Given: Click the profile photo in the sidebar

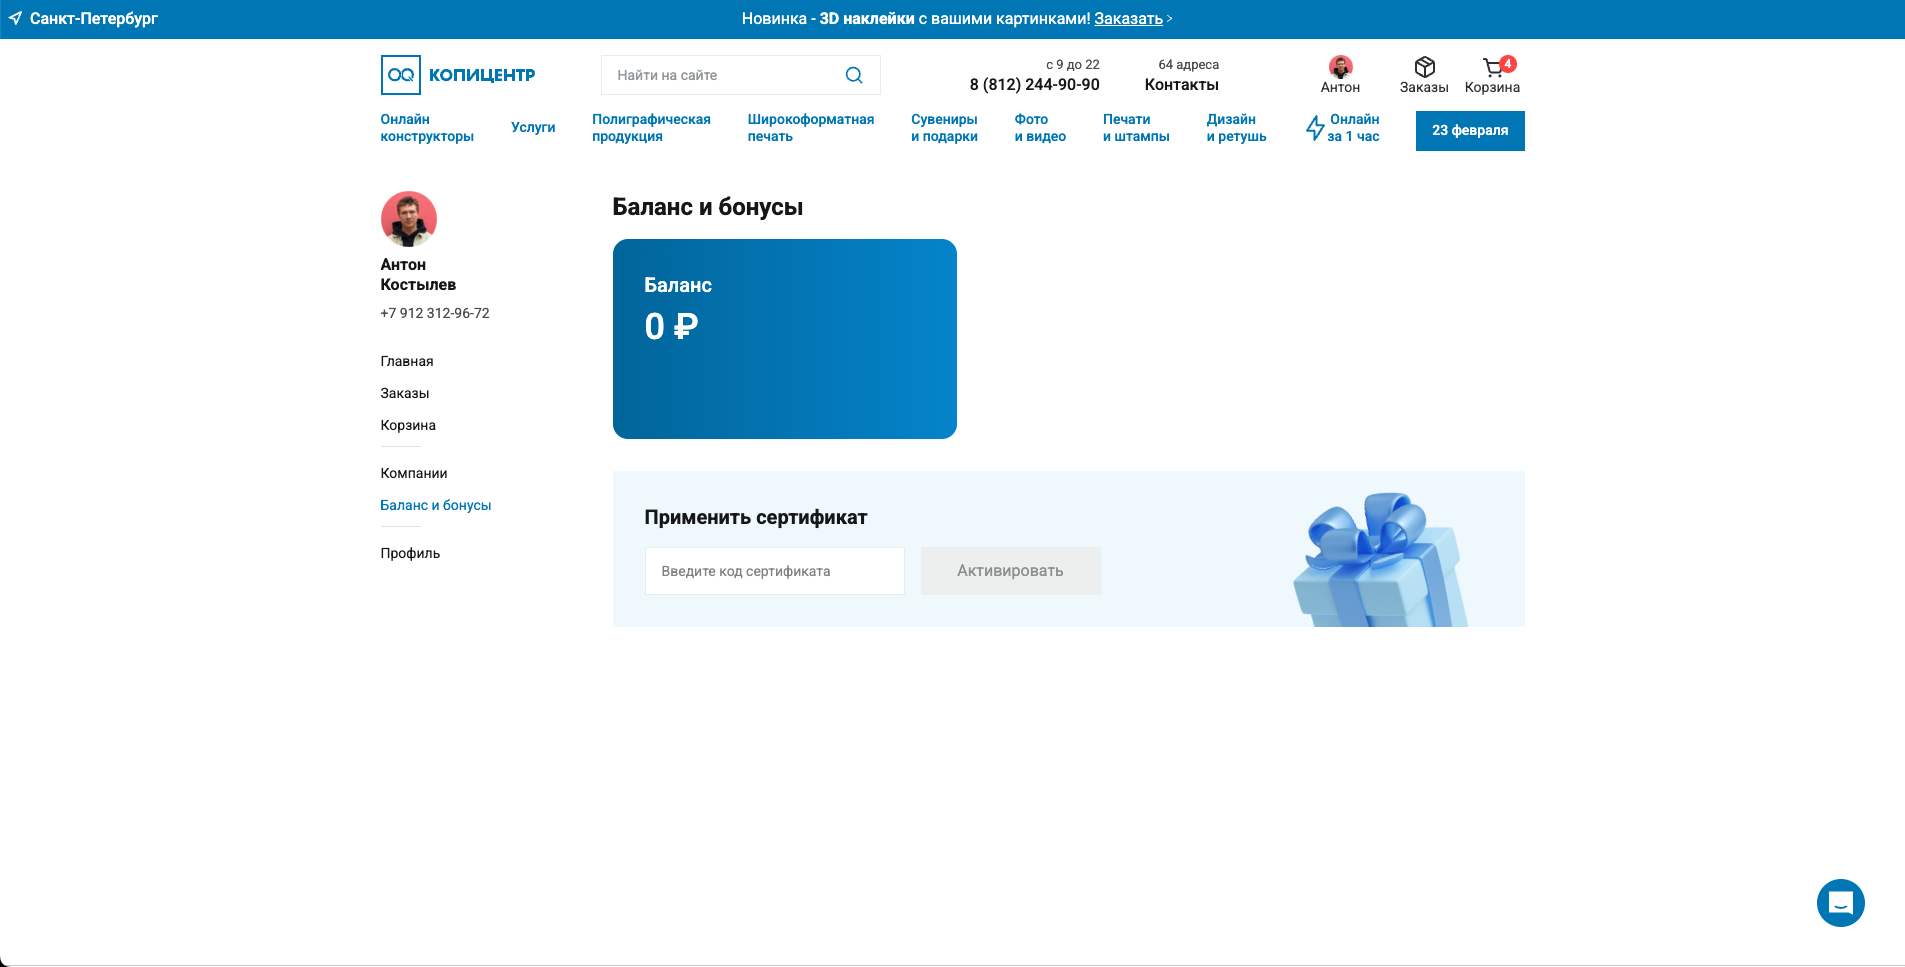Looking at the screenshot, I should (410, 219).
